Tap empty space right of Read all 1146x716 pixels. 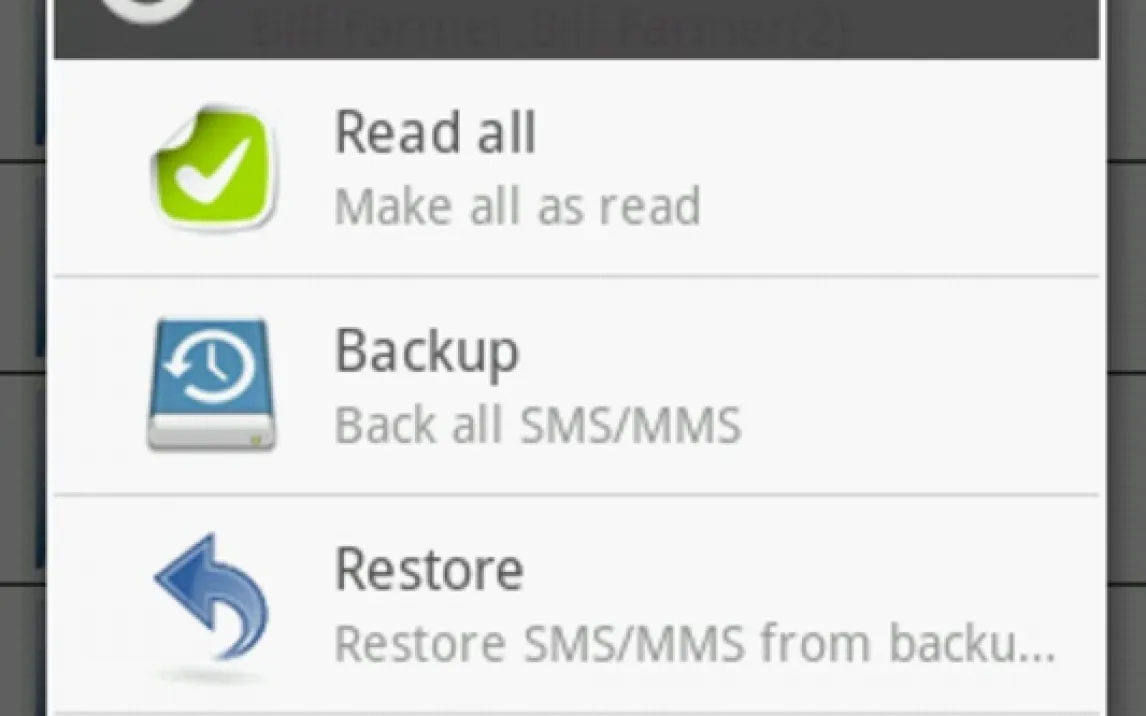[819, 133]
